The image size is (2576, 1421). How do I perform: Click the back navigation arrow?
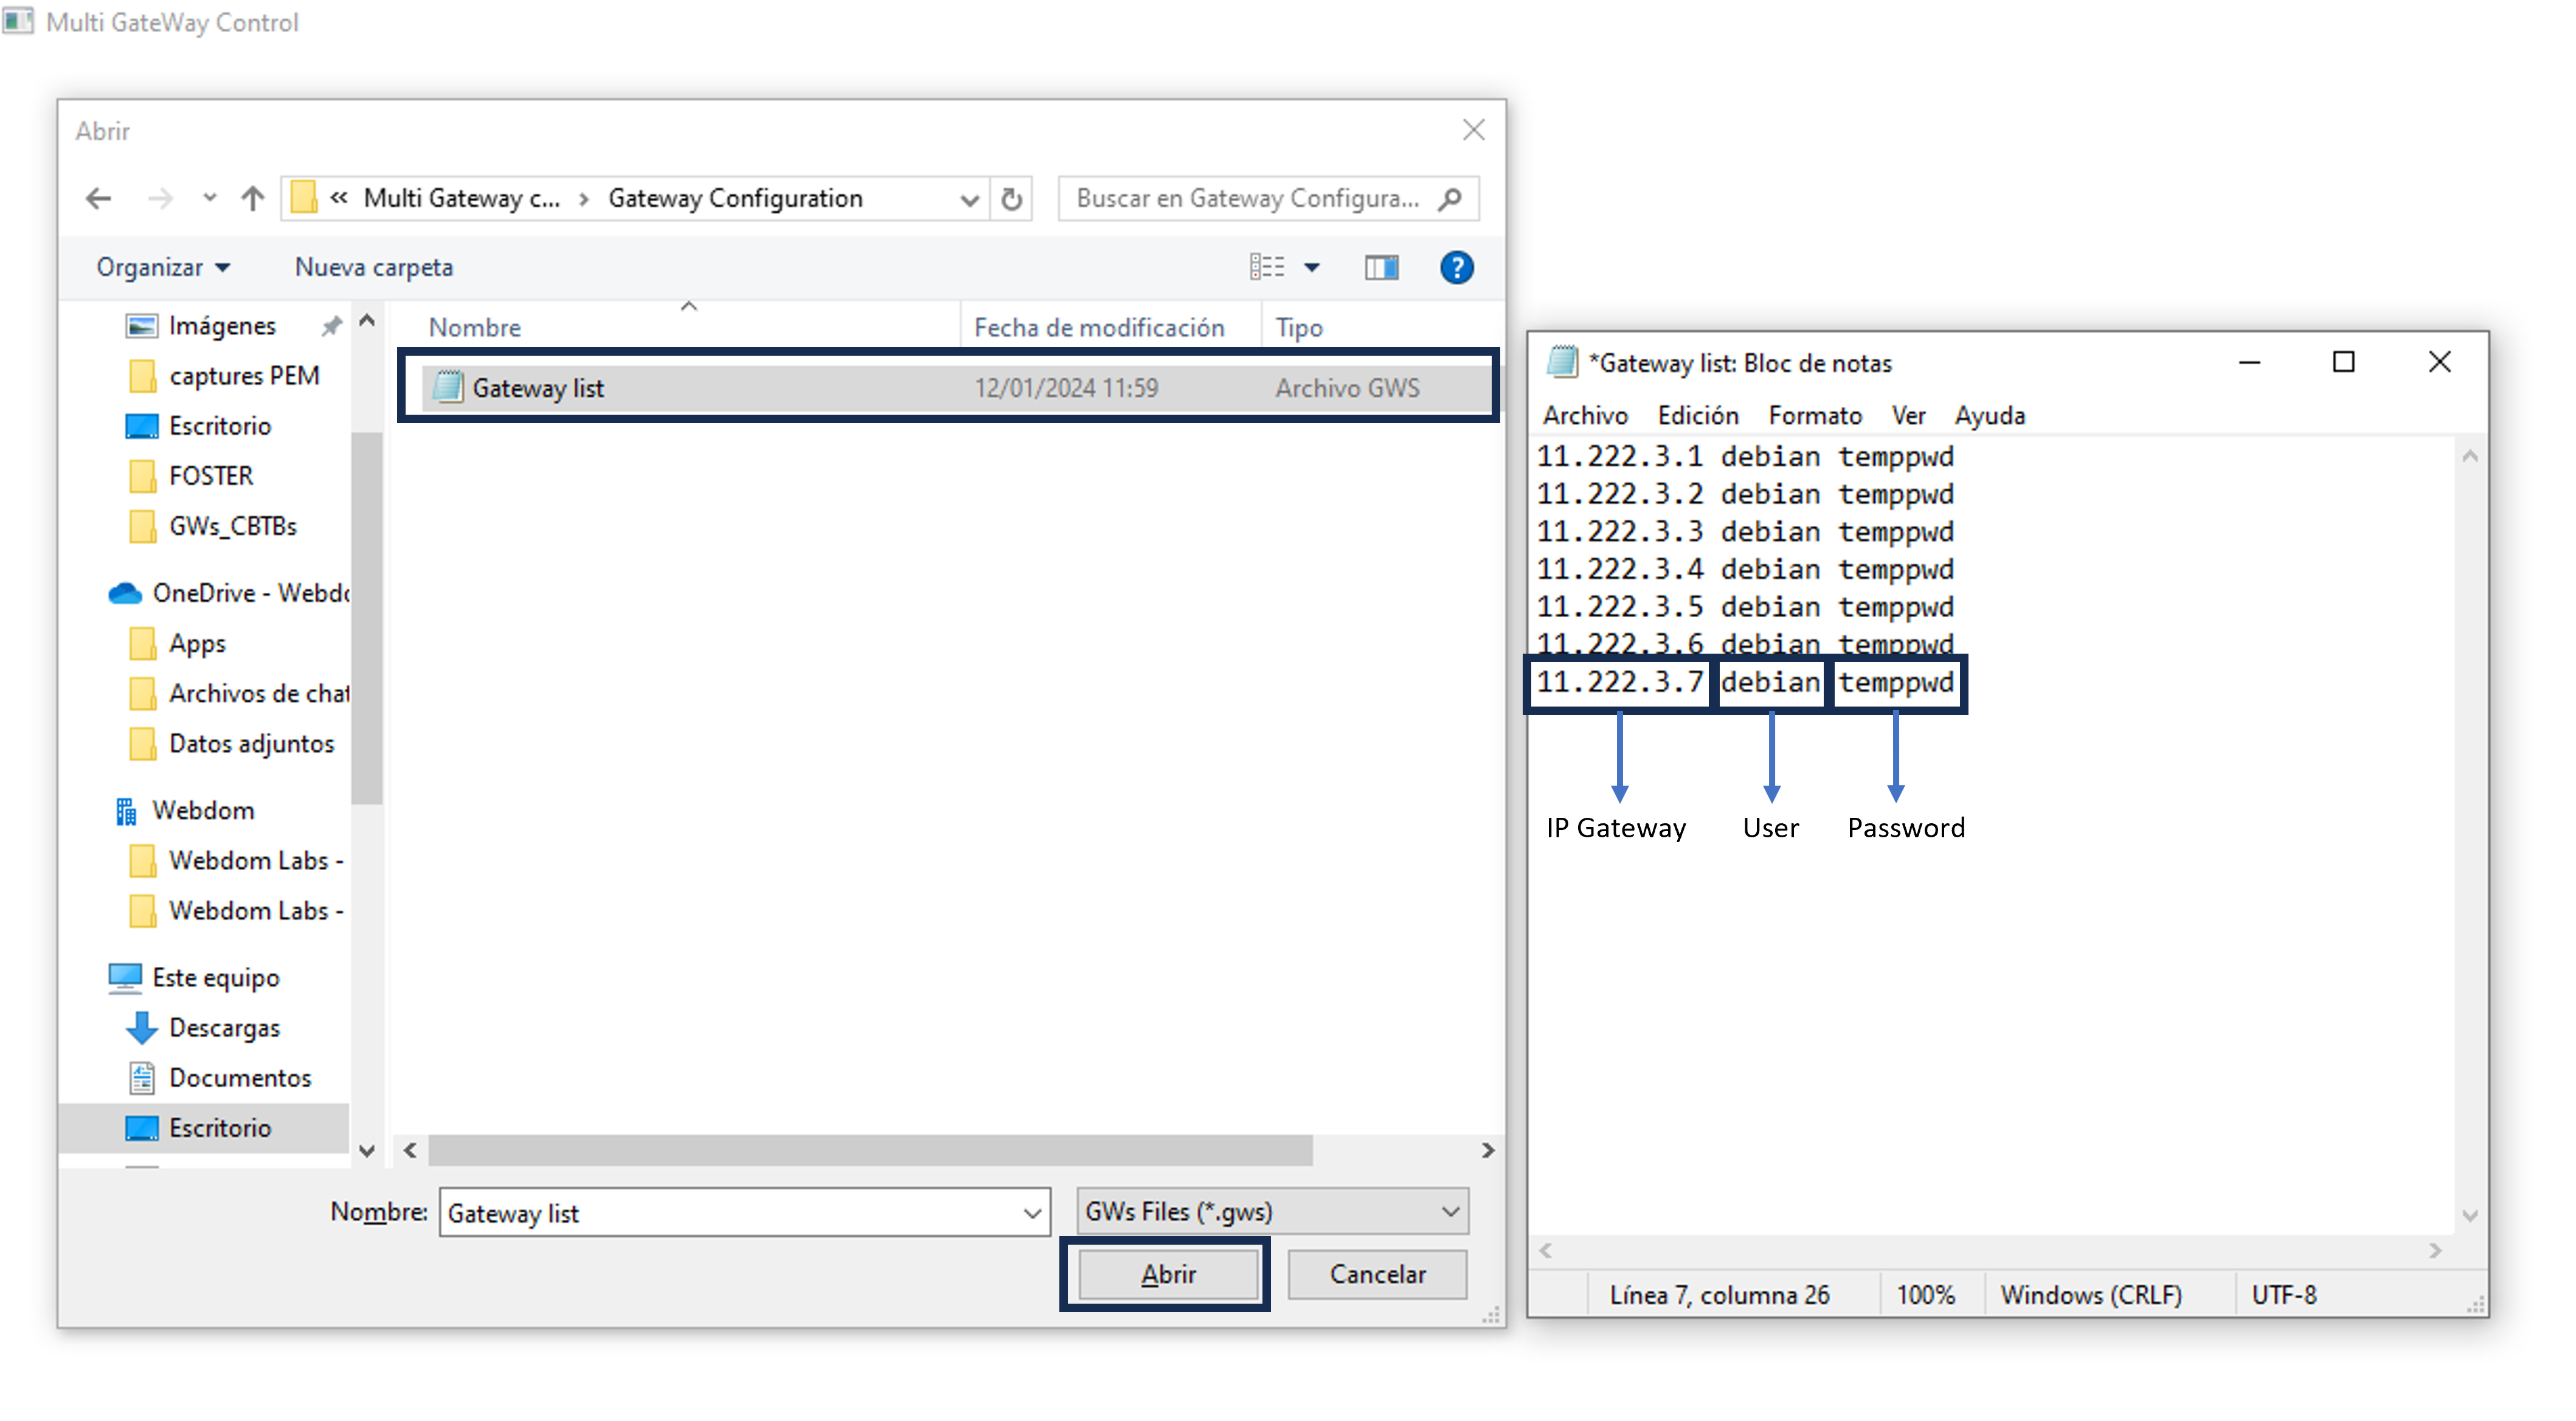pyautogui.click(x=97, y=198)
